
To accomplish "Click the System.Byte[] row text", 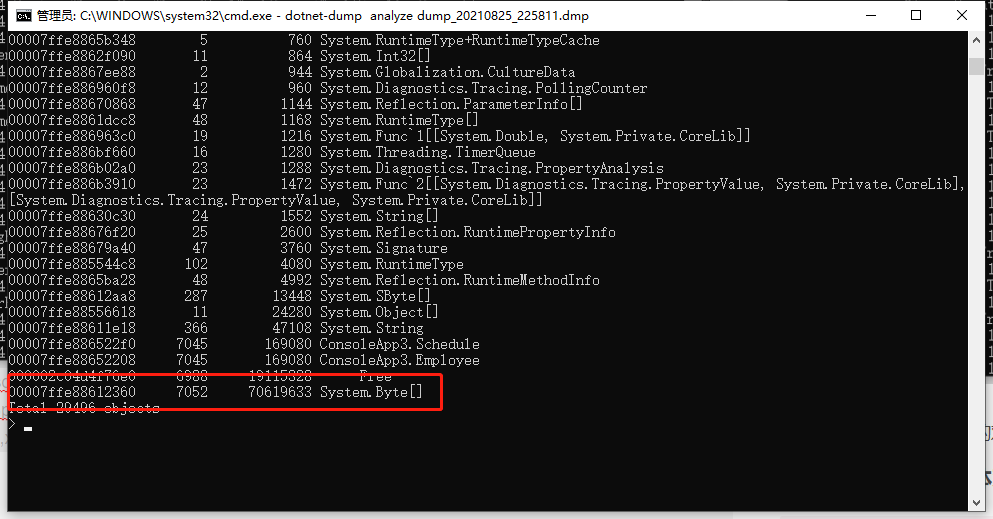I will click(x=371, y=392).
